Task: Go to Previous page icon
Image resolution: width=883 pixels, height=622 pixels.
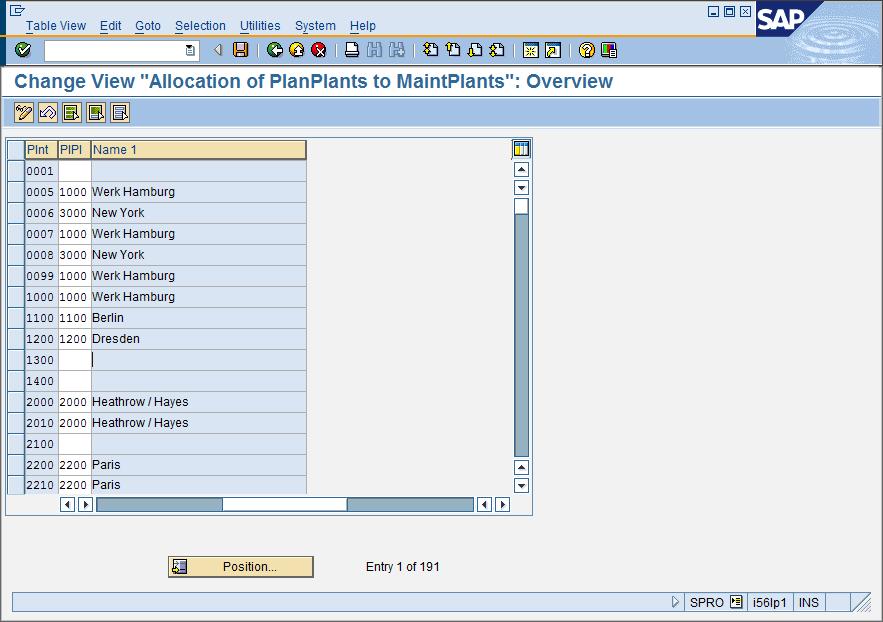Action: [453, 50]
